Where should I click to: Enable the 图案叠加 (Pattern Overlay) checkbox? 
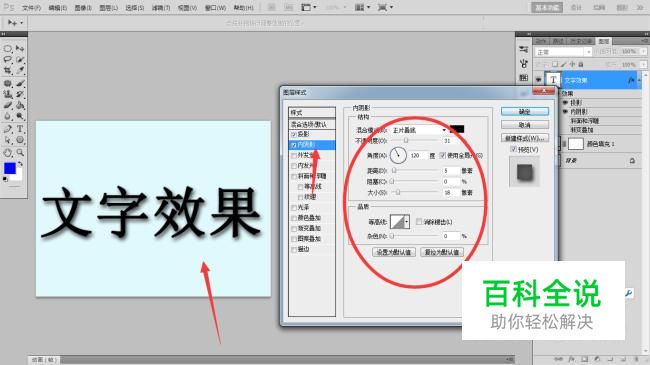[294, 239]
